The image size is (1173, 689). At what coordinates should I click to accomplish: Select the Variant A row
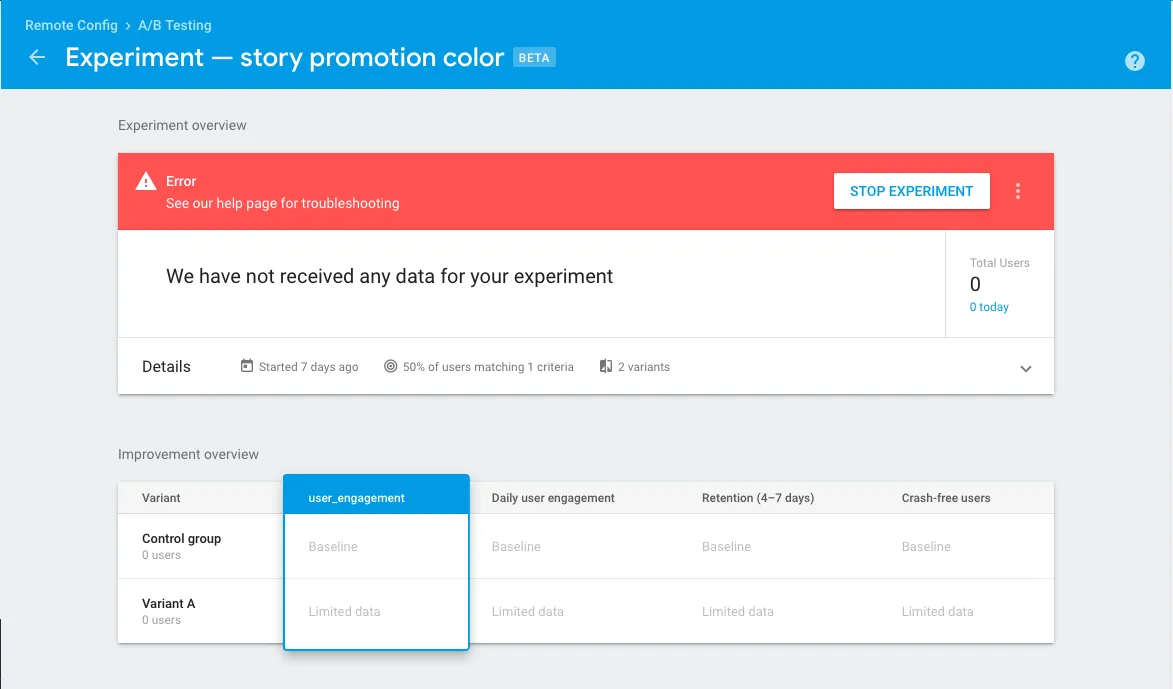(168, 610)
